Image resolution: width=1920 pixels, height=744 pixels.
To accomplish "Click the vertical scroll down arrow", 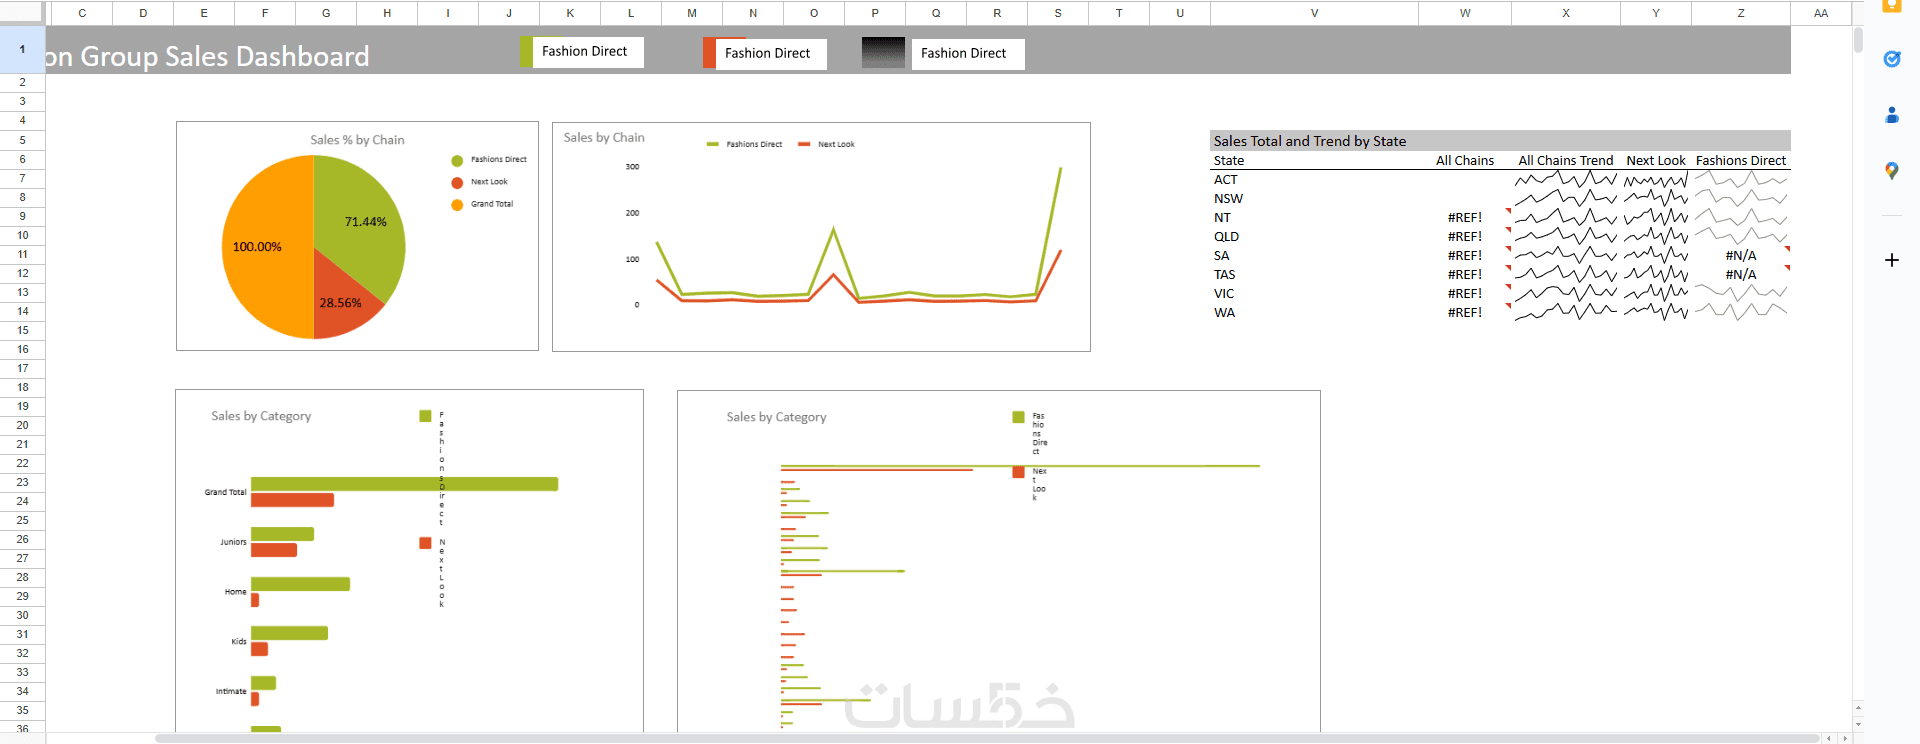I will point(1858,724).
